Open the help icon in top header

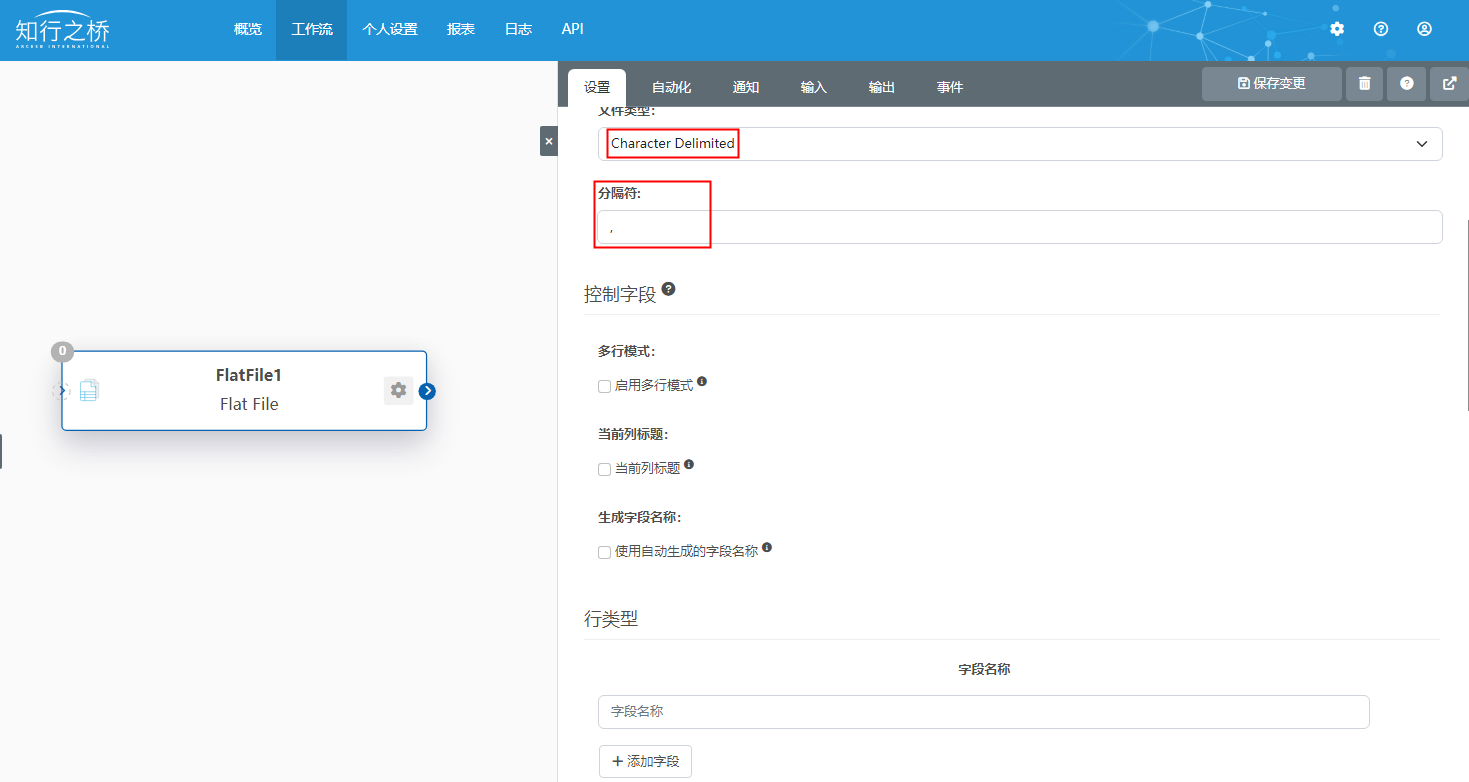(x=1381, y=29)
